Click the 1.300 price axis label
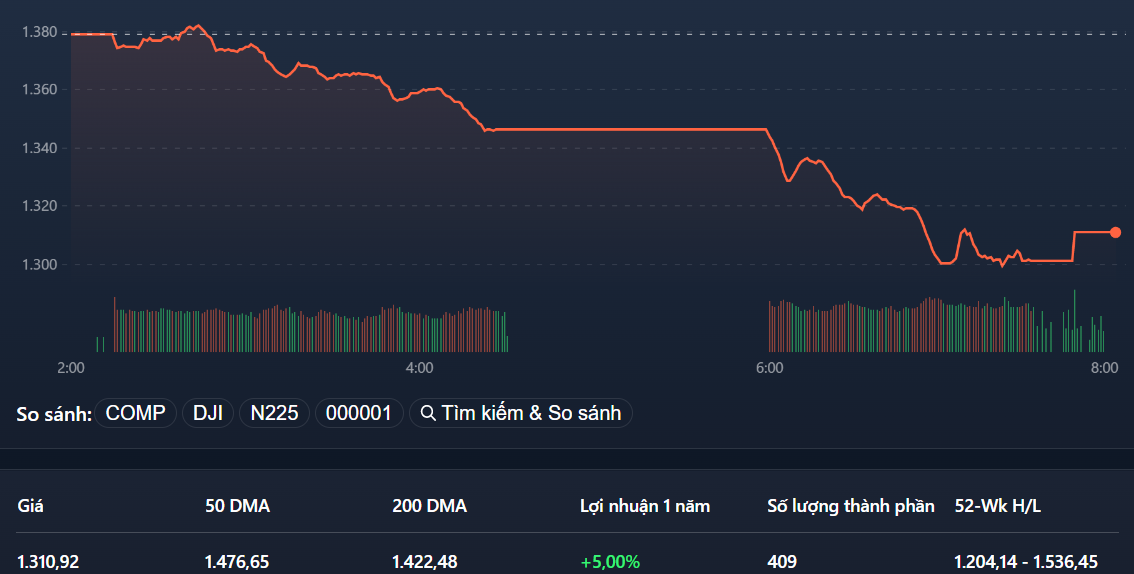This screenshot has height=574, width=1134. pyautogui.click(x=40, y=264)
